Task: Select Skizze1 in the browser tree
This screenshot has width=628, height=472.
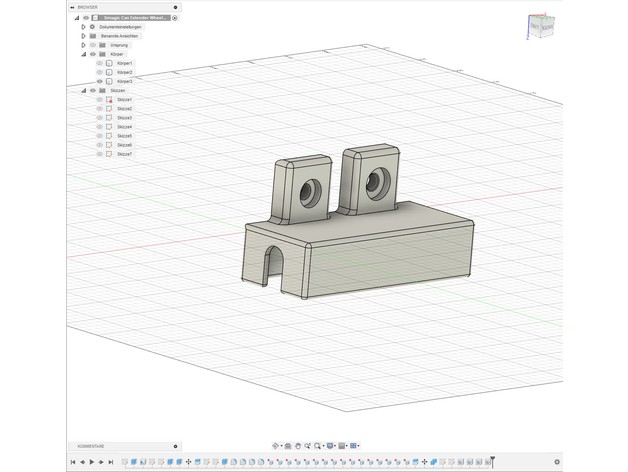Action: click(x=124, y=100)
